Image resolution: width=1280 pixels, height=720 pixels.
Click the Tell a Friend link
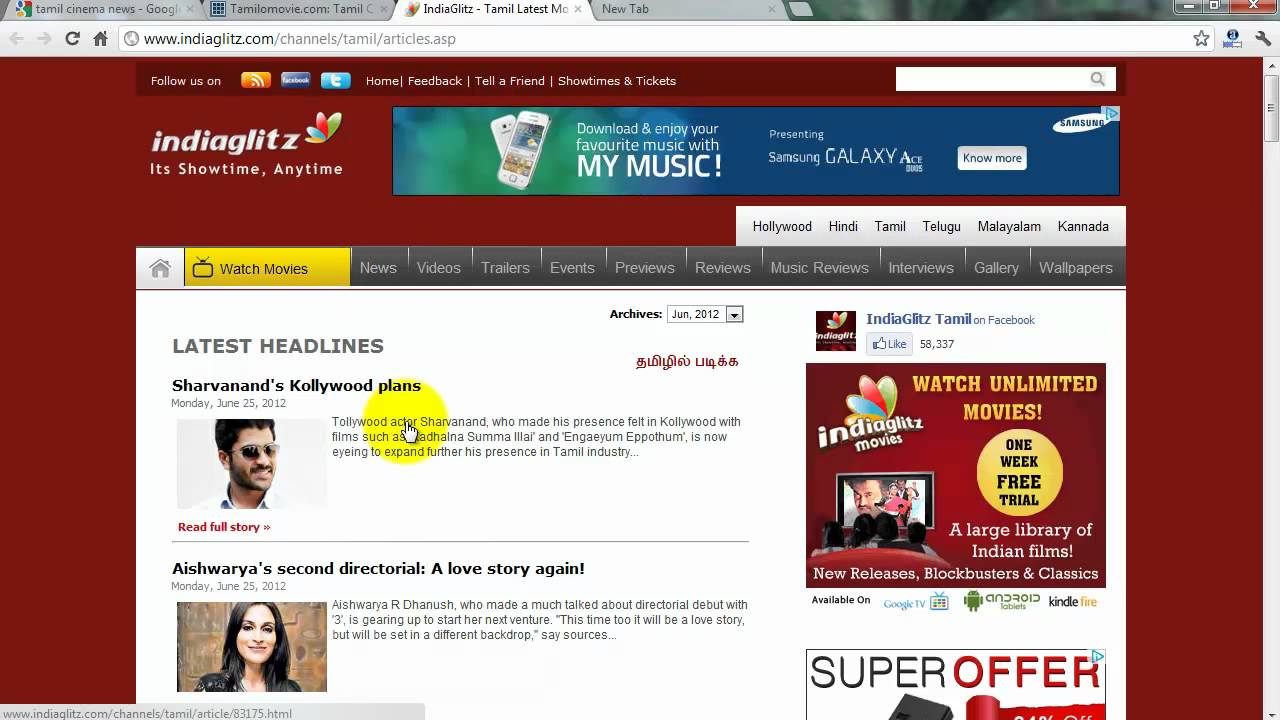point(510,81)
